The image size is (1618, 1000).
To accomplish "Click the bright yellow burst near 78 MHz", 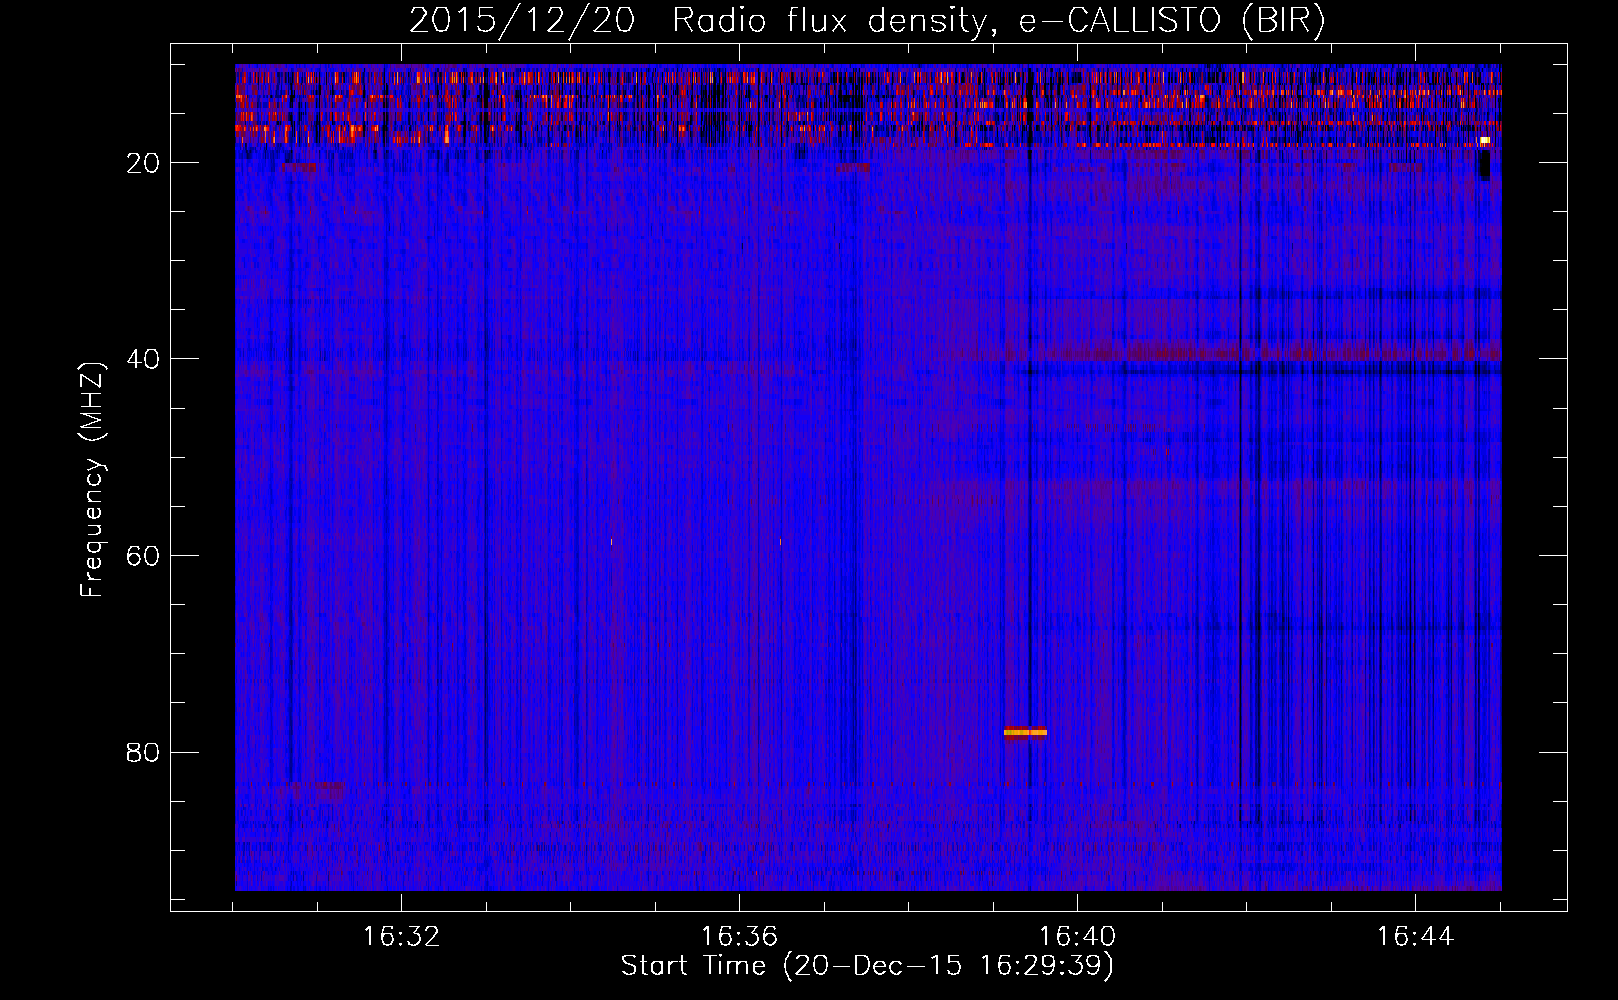I will (x=1025, y=733).
